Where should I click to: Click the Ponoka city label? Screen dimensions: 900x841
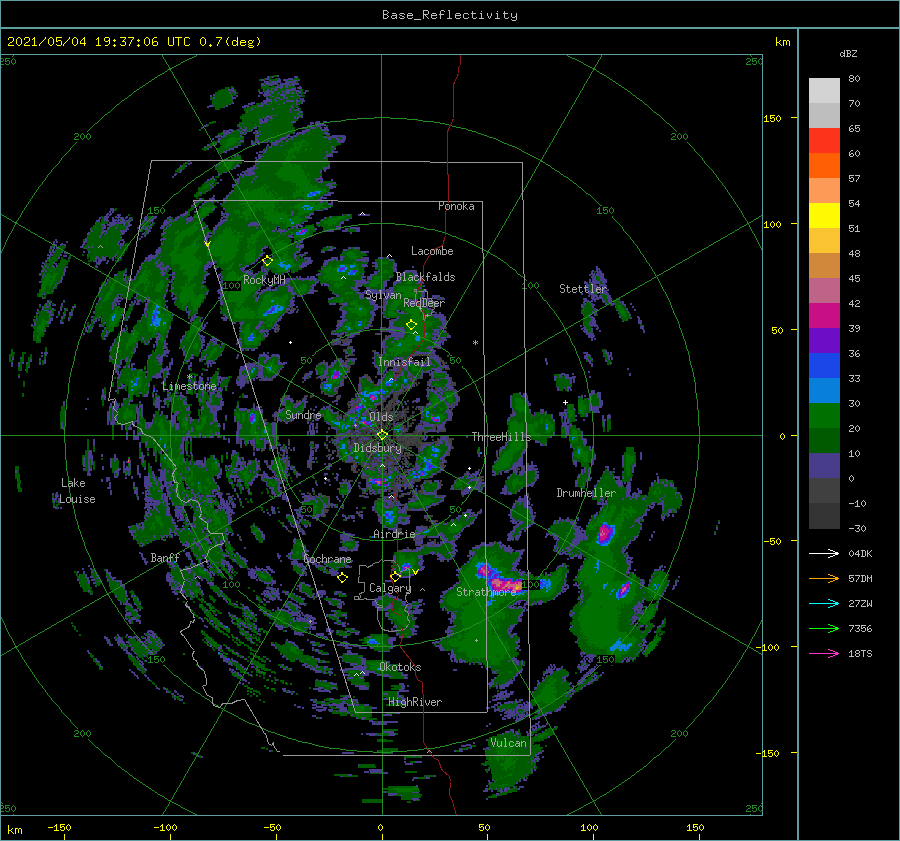pyautogui.click(x=456, y=206)
